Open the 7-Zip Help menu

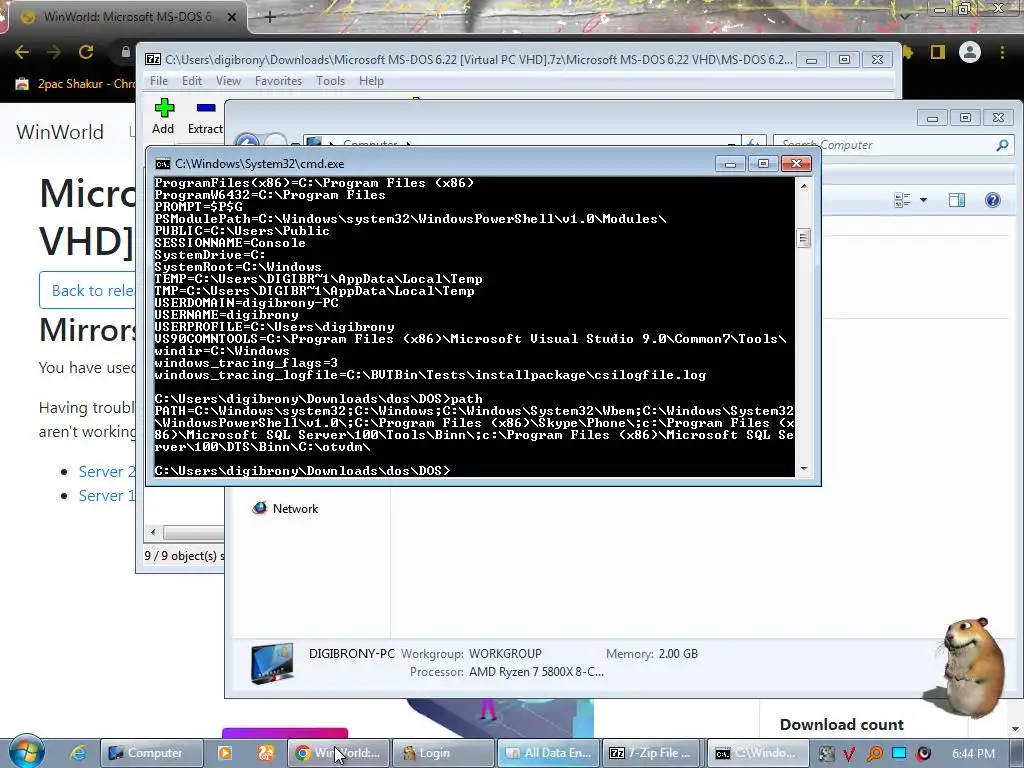coord(371,81)
